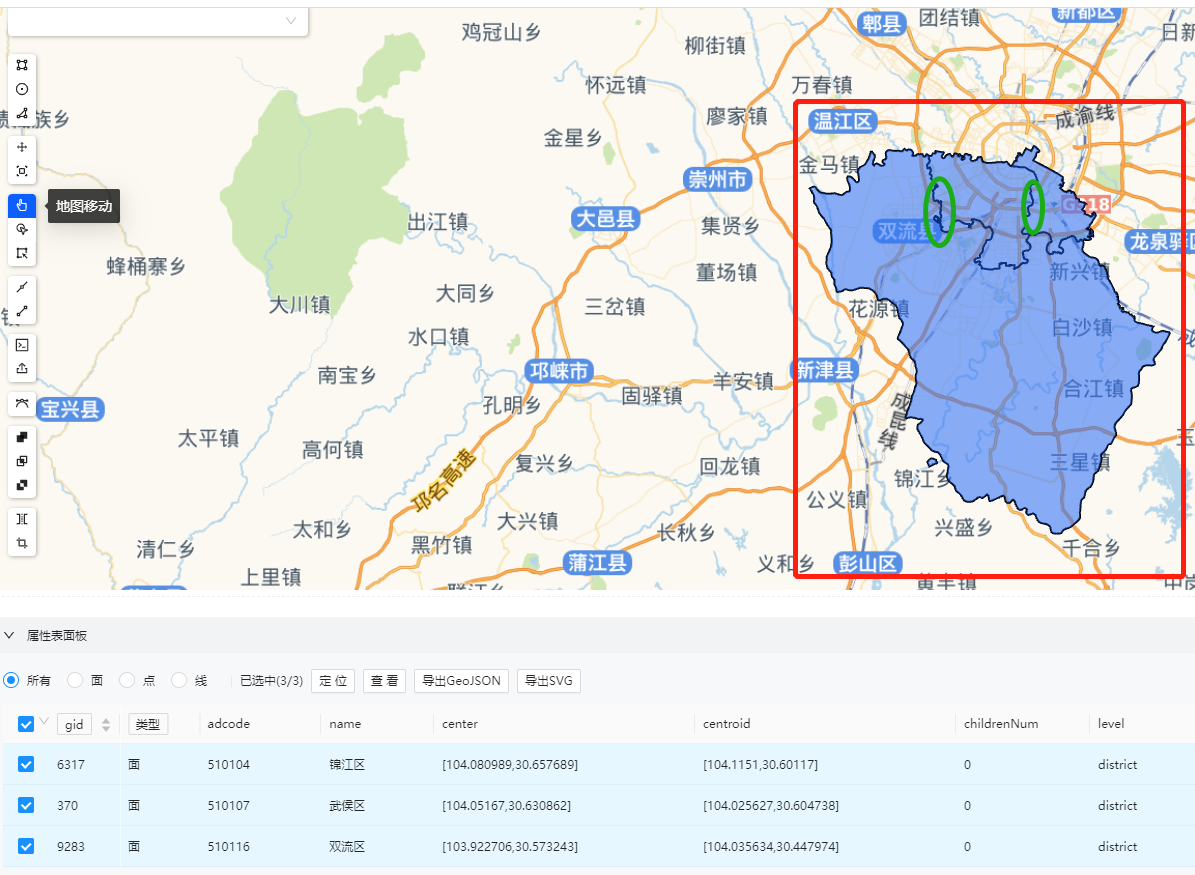Screen dimensions: 1195x875
Task: Click the childrenNum column header
Action: pyautogui.click(x=1001, y=723)
